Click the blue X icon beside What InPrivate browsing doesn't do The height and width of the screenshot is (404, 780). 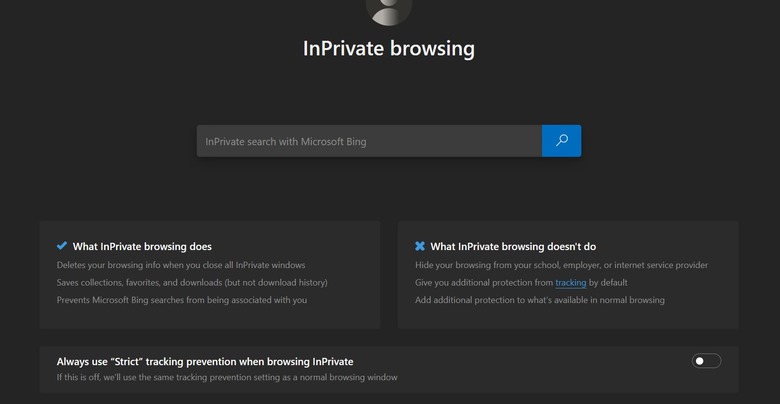tap(420, 246)
